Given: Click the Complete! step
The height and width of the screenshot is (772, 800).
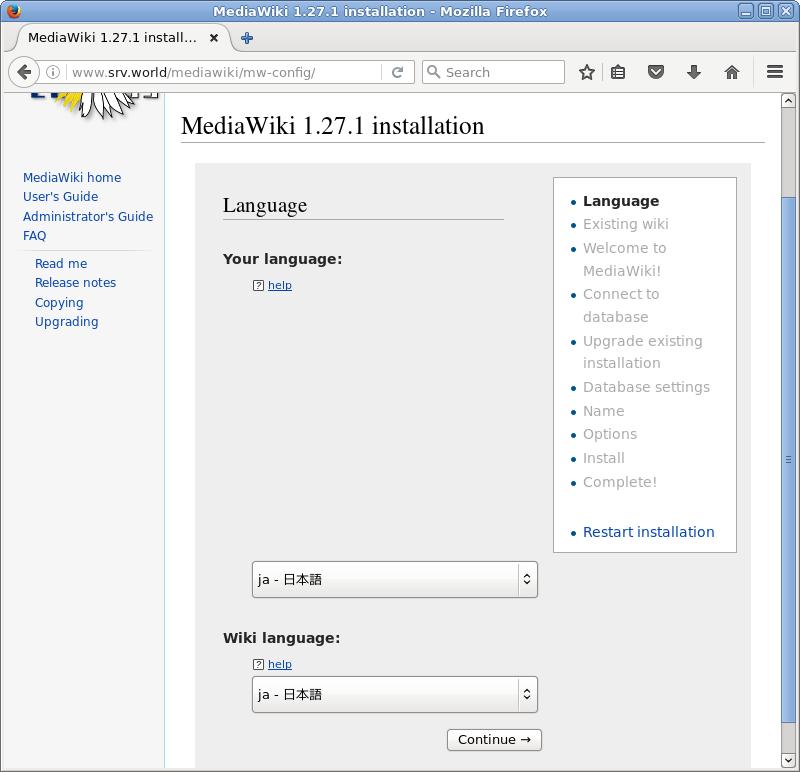Looking at the screenshot, I should click(x=620, y=482).
